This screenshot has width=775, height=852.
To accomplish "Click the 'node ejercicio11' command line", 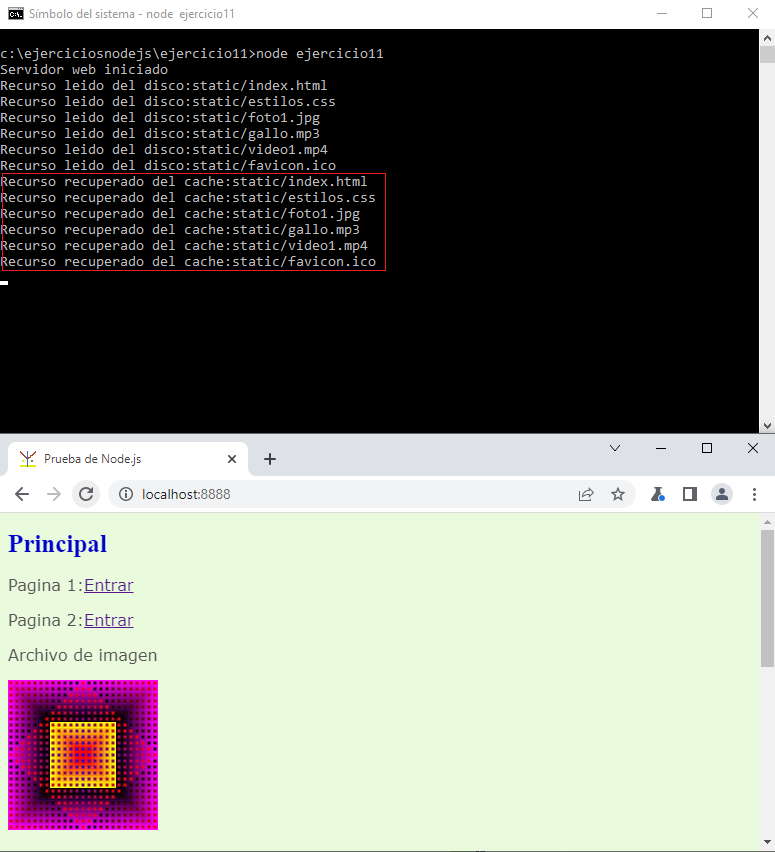I will point(192,54).
